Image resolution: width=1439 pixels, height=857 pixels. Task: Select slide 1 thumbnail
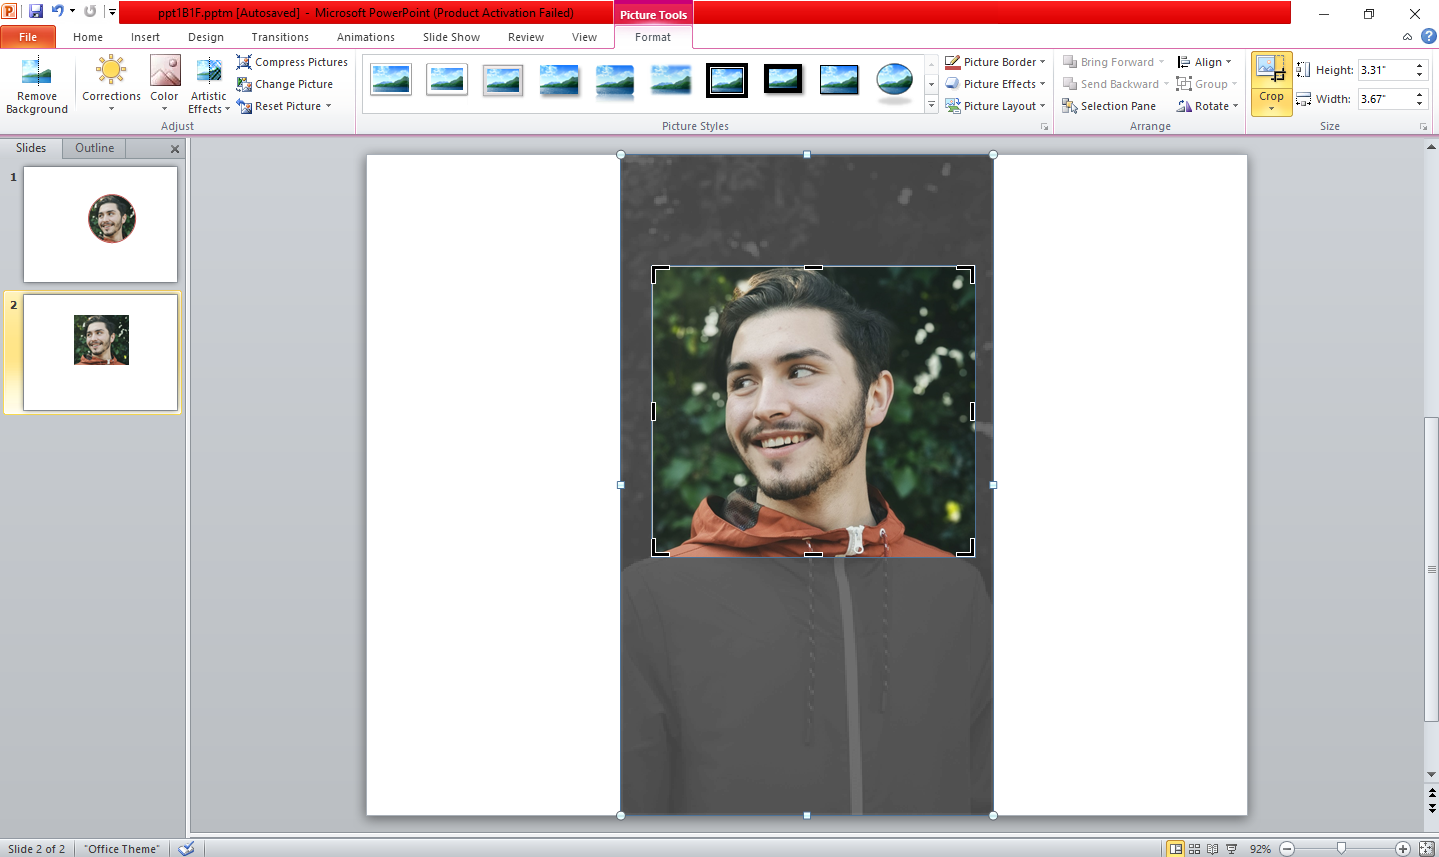[100, 224]
